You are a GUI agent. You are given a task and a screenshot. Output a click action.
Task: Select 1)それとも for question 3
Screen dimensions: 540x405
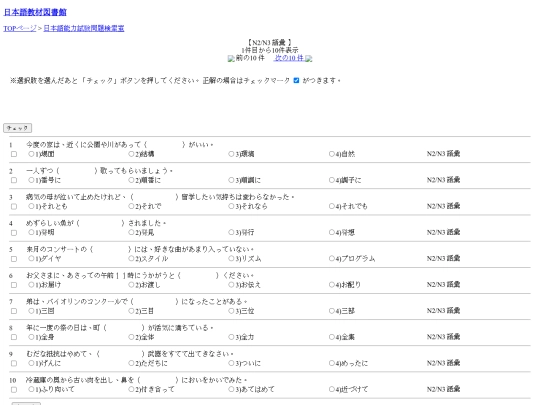[31, 206]
